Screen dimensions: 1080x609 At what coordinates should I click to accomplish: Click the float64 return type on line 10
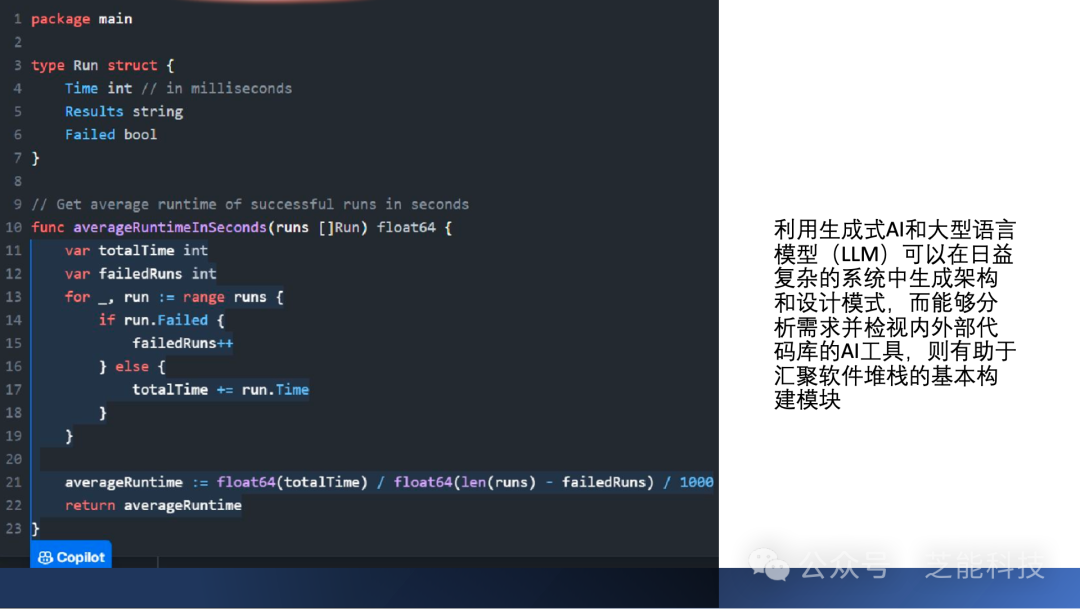(x=406, y=227)
